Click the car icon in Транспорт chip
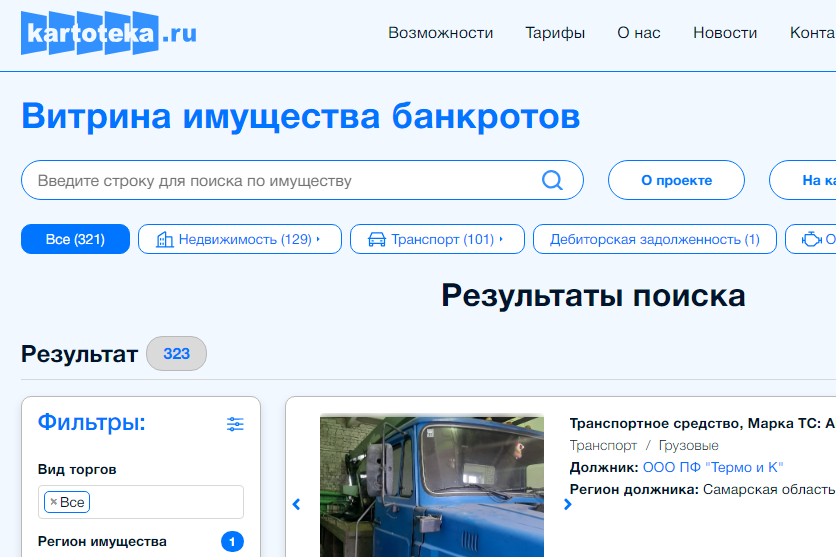836x557 pixels. click(377, 239)
